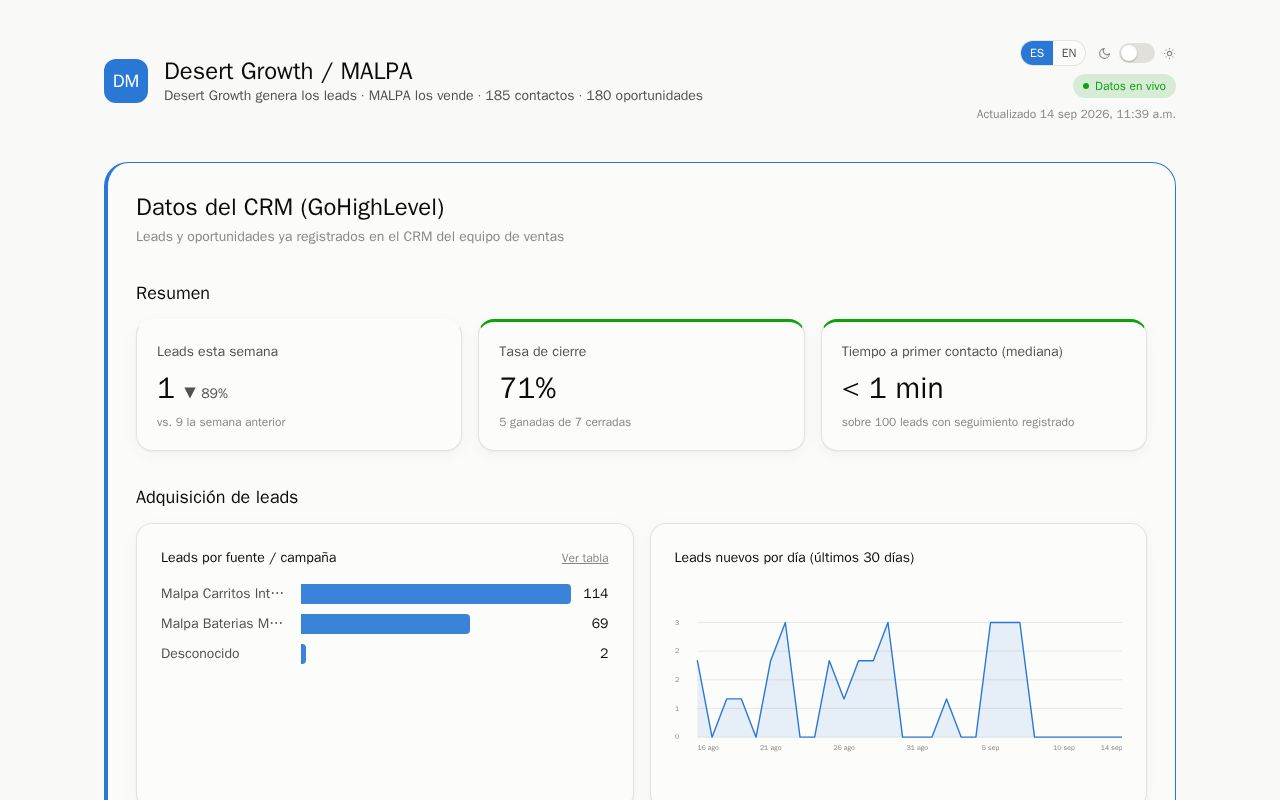Click the down arrow beside 89%
1280x800 pixels.
click(x=190, y=392)
